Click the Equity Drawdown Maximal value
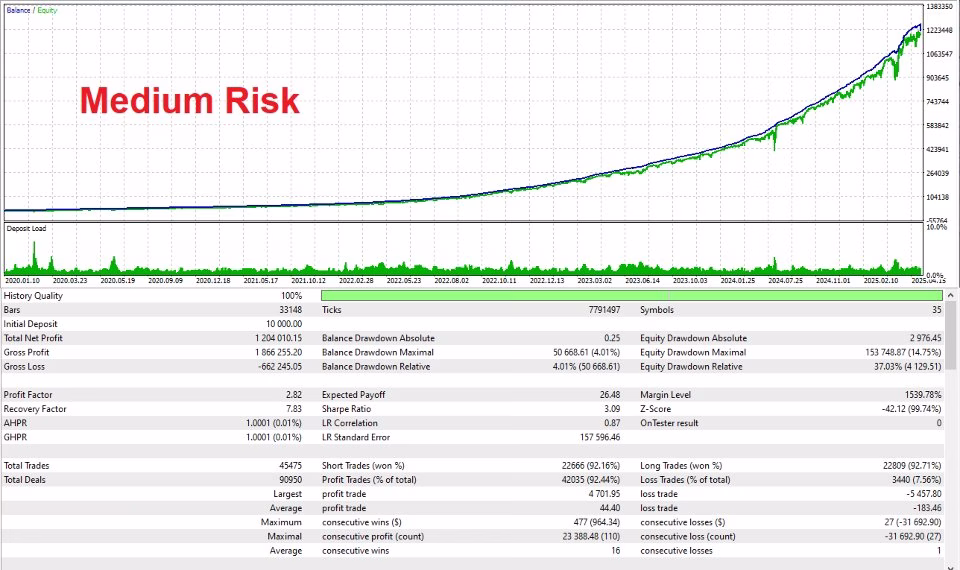 coord(903,353)
